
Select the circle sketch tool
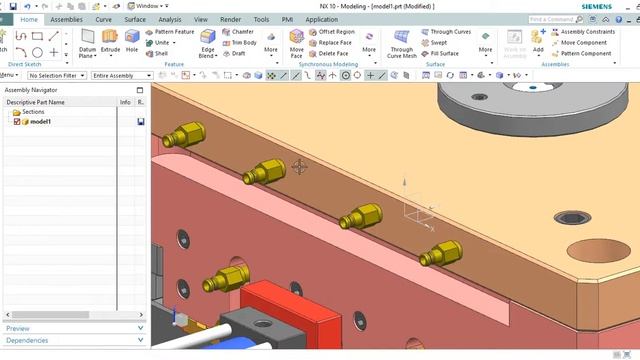pos(37,53)
